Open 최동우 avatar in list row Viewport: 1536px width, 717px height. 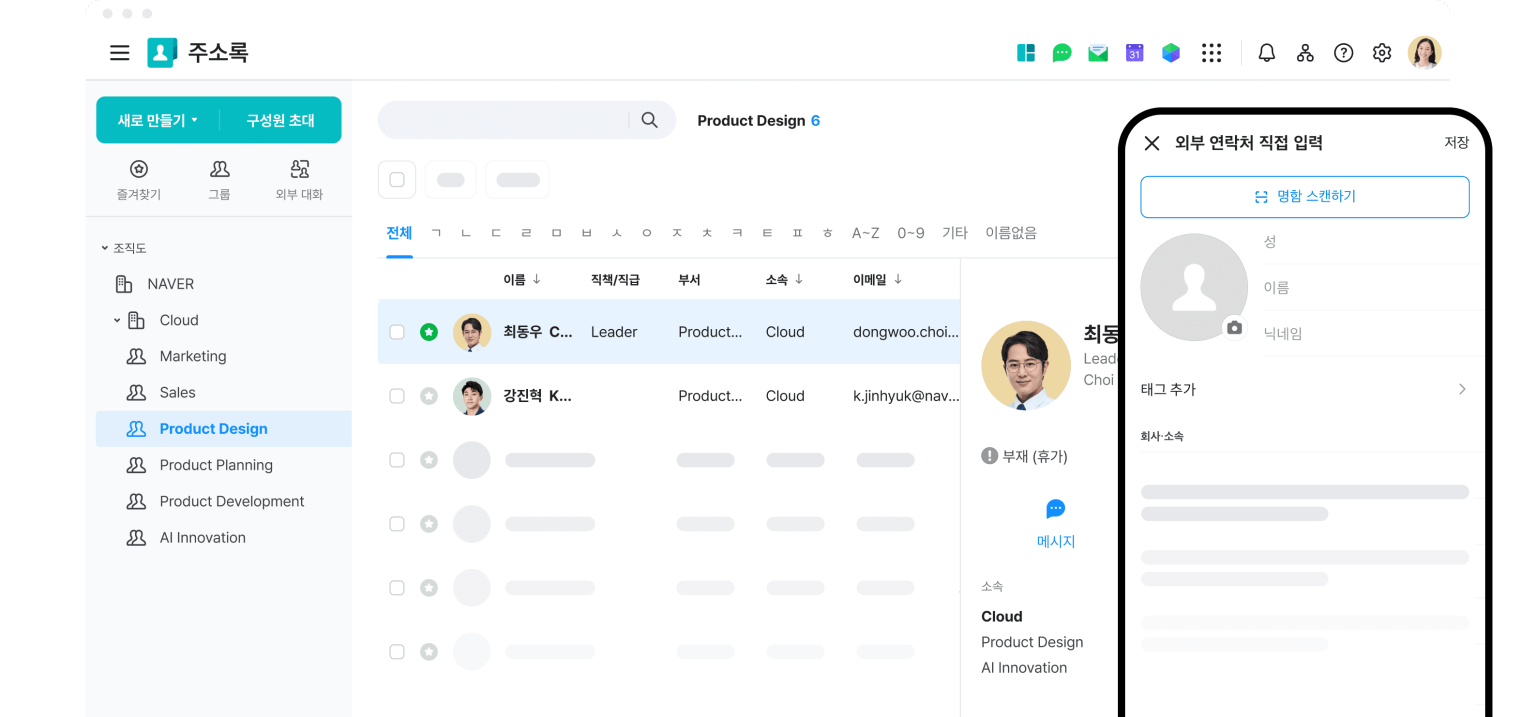[472, 332]
